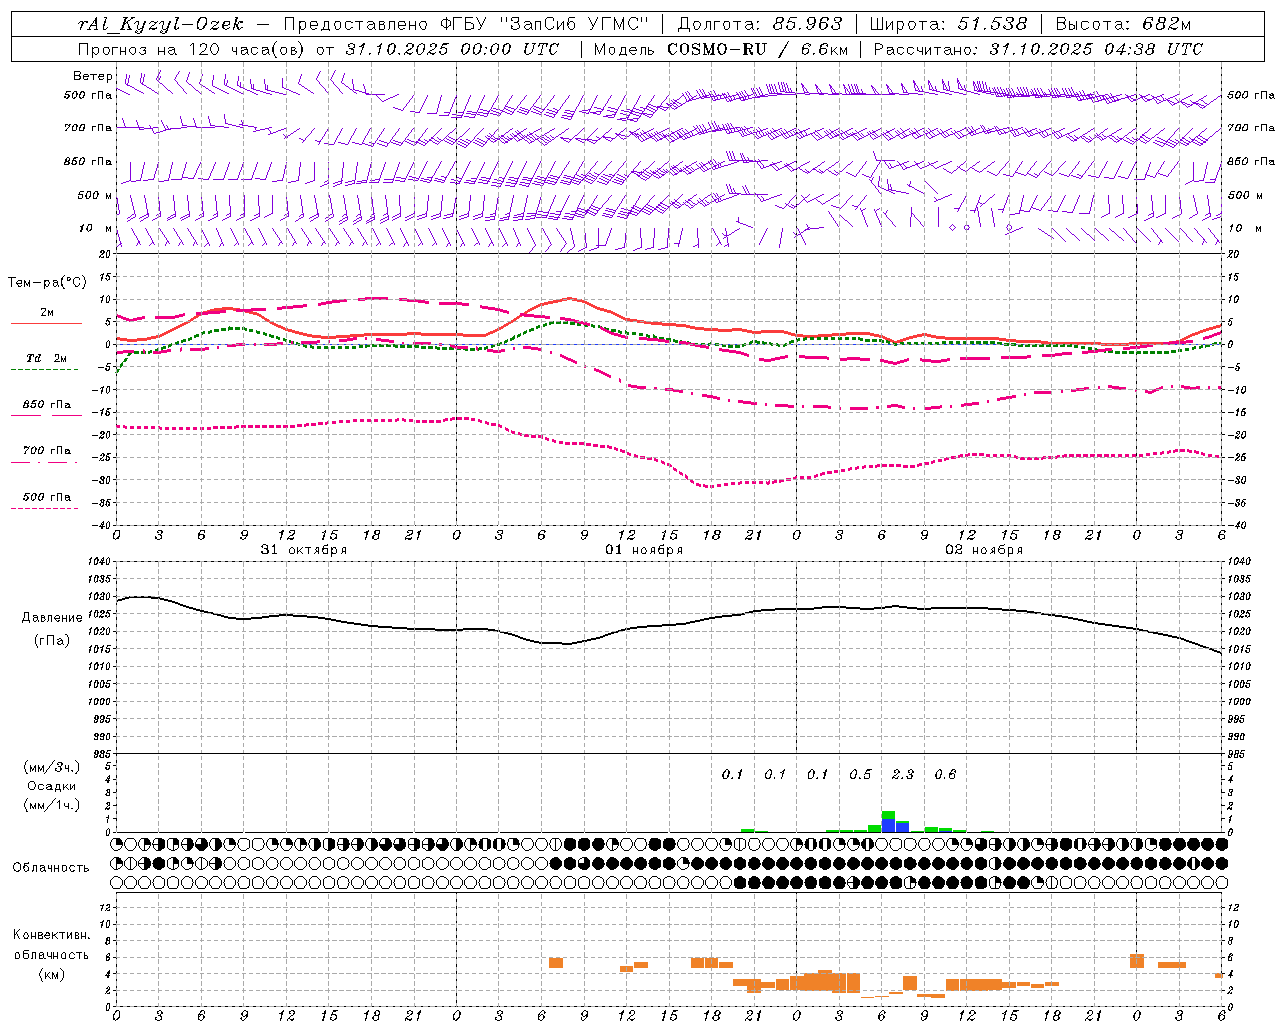Image resolution: width=1280 pixels, height=1024 pixels.
Task: Click the station name rAl_Kyzyl-Ozek in header
Action: (161, 24)
